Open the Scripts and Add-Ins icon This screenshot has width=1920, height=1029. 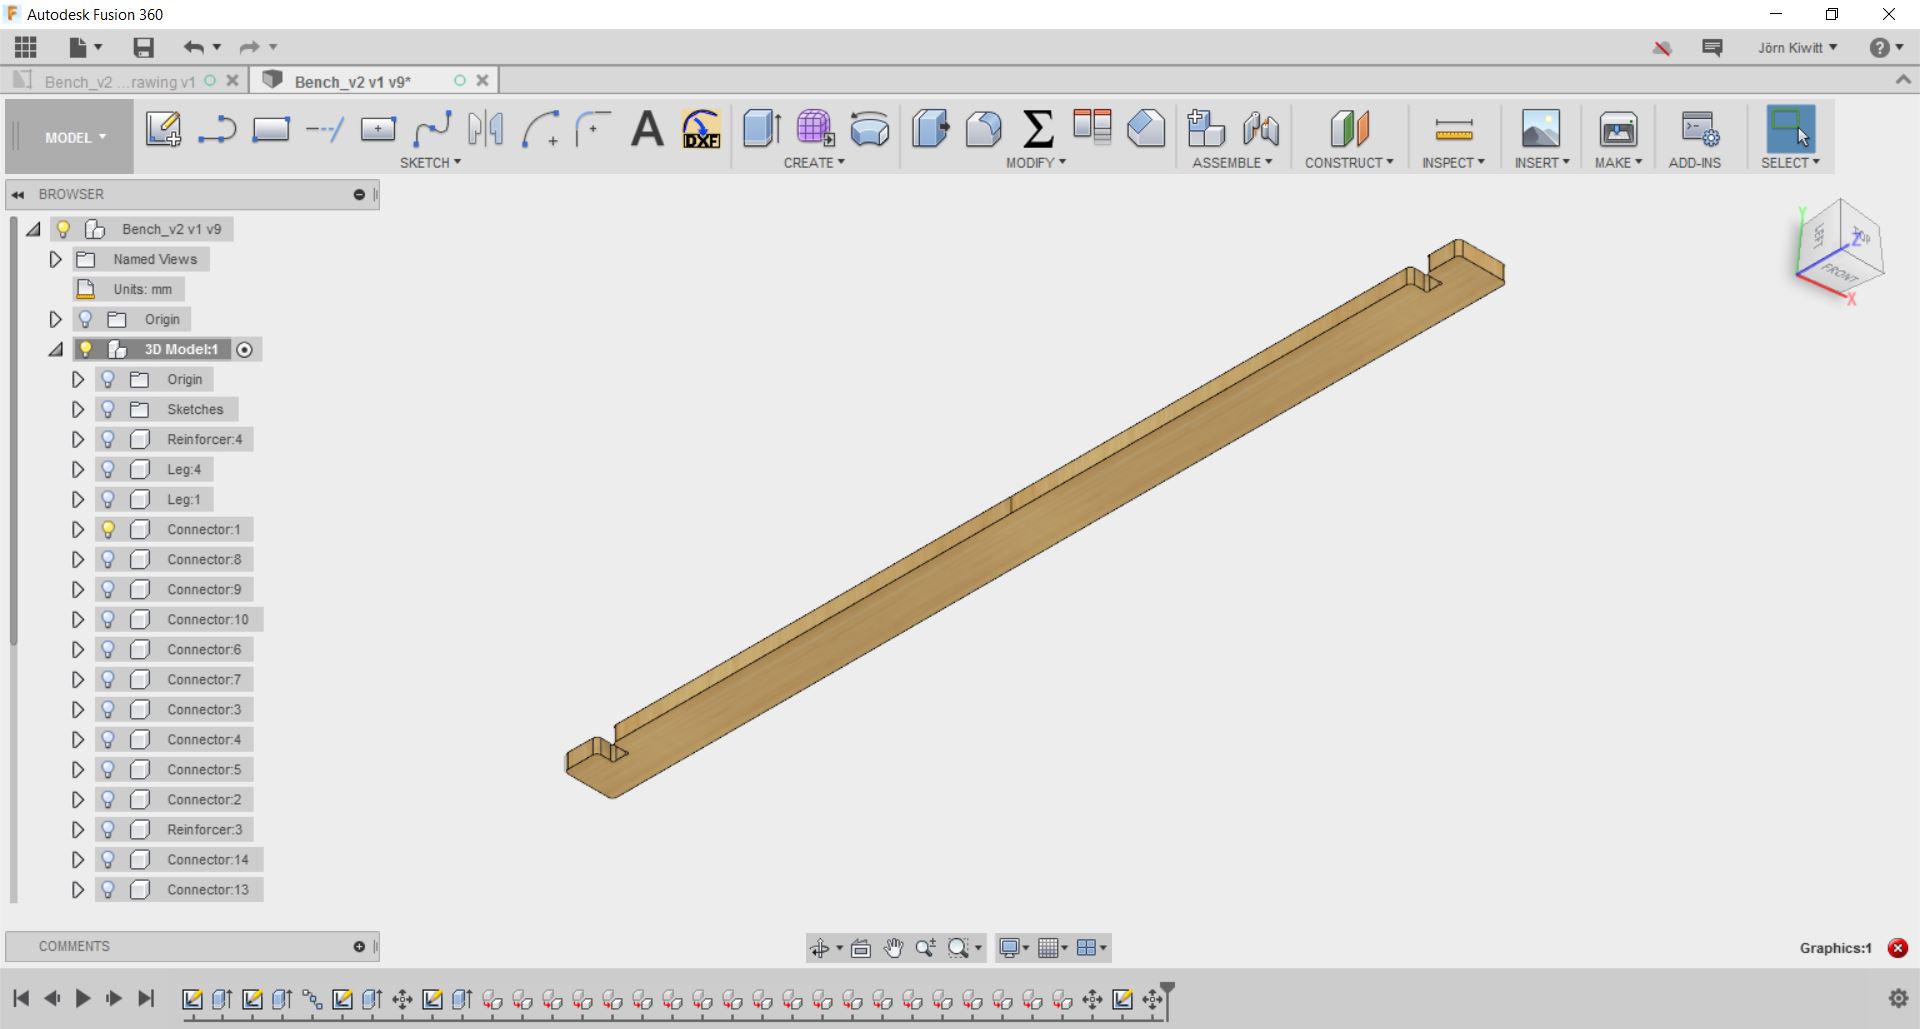click(x=1699, y=129)
